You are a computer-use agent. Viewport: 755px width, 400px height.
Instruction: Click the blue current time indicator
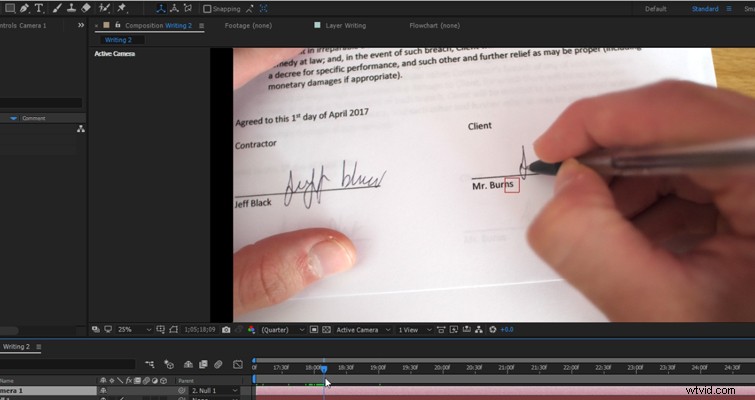[x=324, y=369]
